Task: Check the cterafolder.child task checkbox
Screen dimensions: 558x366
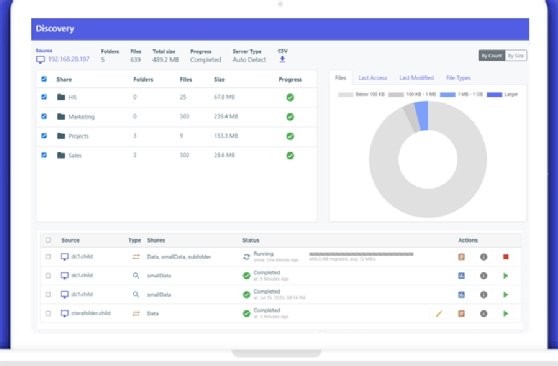Action: pos(48,313)
